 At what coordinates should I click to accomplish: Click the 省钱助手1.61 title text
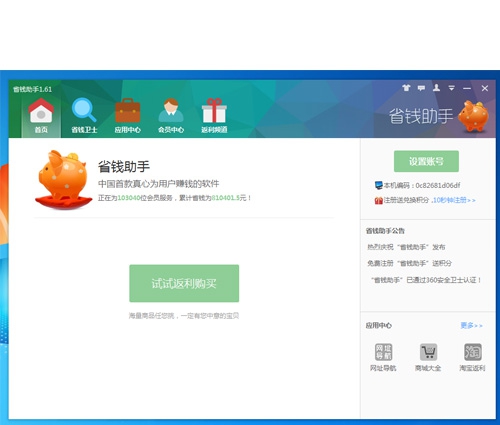32,89
